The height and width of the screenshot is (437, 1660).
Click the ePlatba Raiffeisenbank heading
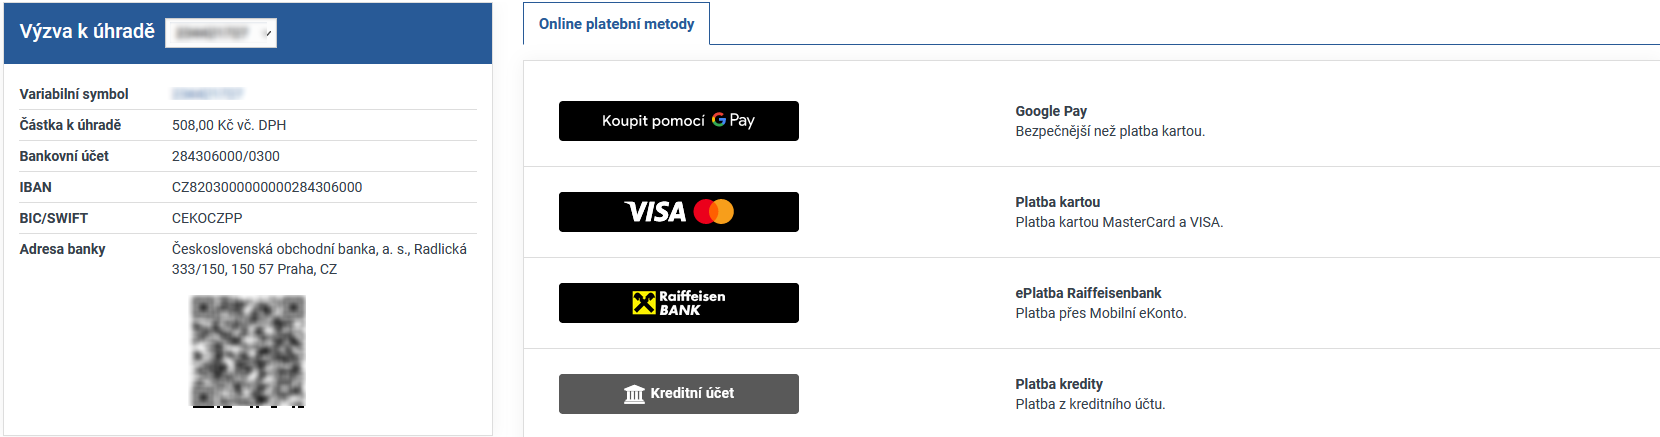pyautogui.click(x=1088, y=293)
